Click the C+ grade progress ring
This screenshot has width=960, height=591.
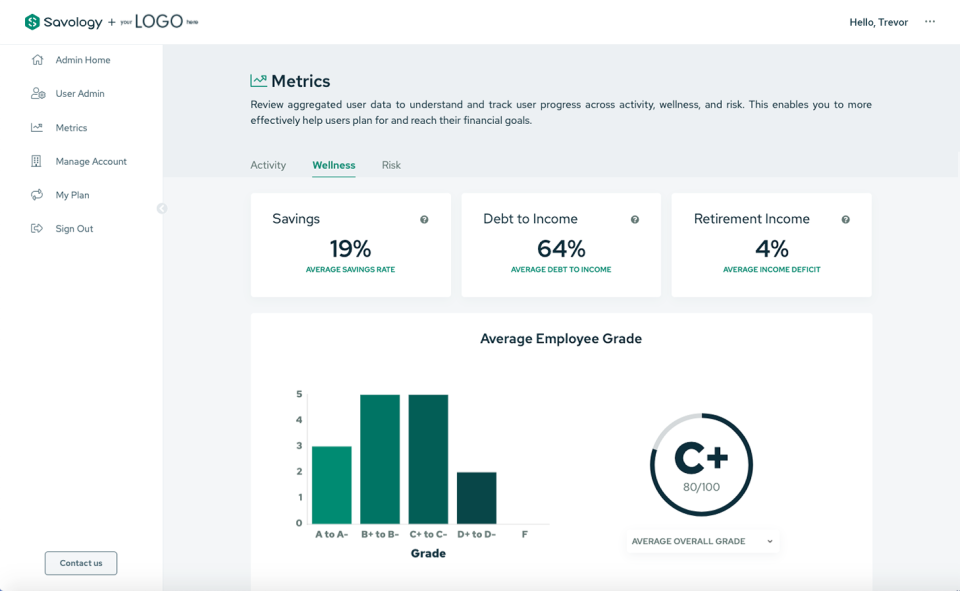(701, 464)
